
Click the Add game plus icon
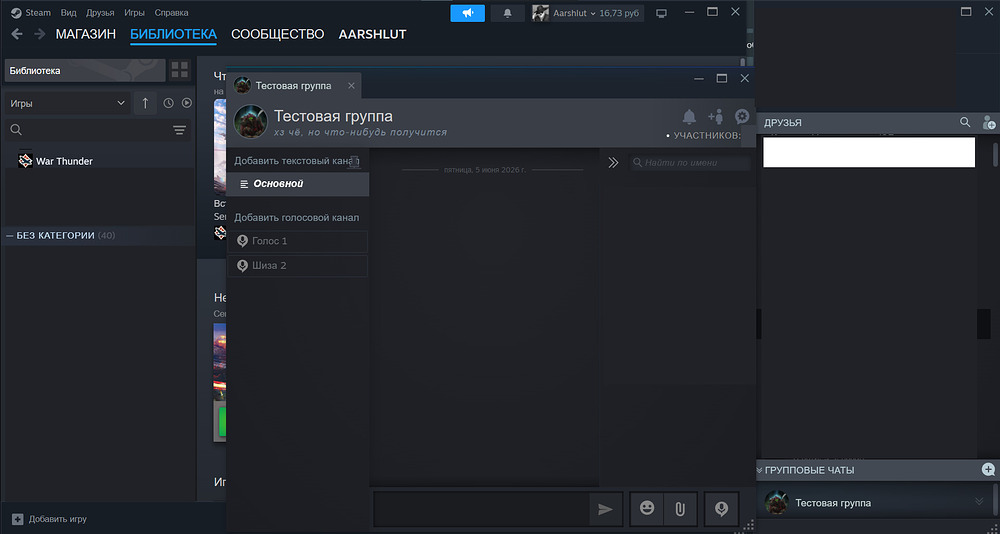17,519
